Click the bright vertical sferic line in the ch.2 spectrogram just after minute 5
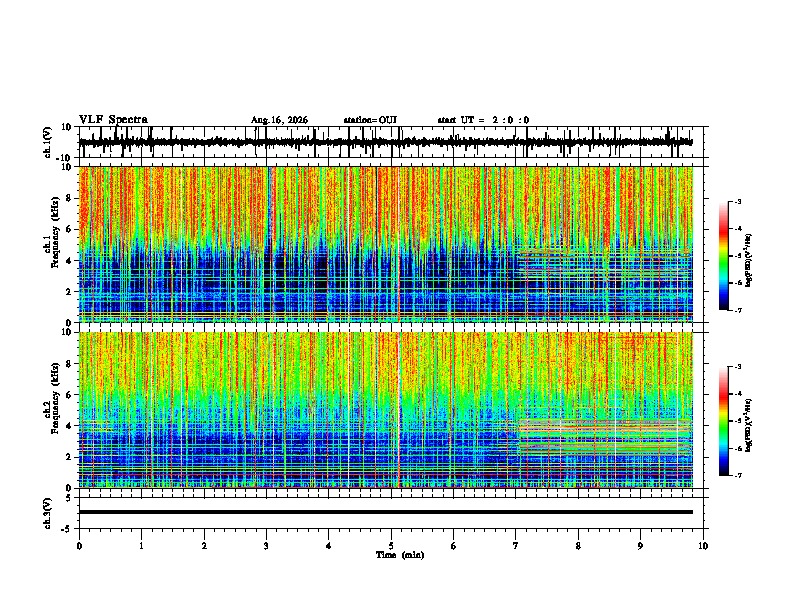792x612 pixels. coord(399,410)
